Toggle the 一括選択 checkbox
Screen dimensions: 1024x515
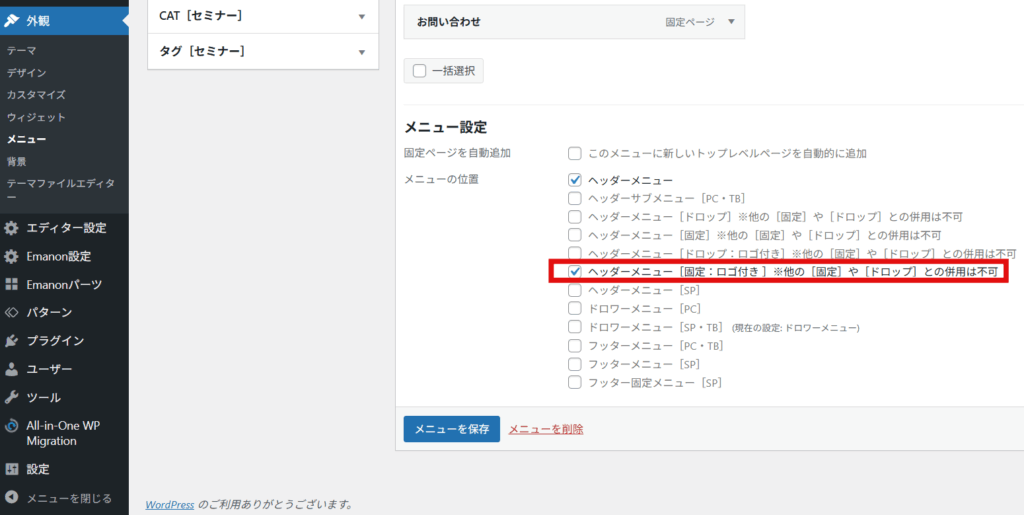tap(419, 70)
